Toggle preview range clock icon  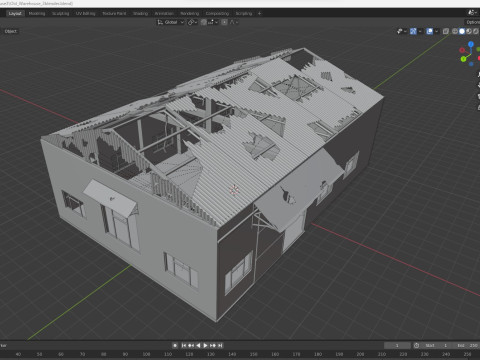(x=416, y=345)
